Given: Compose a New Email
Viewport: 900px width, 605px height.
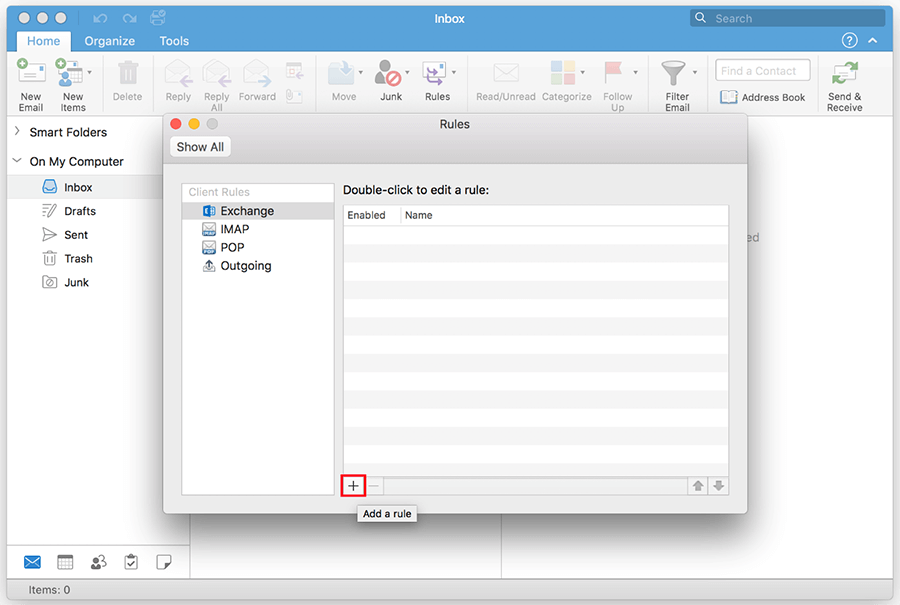Looking at the screenshot, I should [x=31, y=80].
